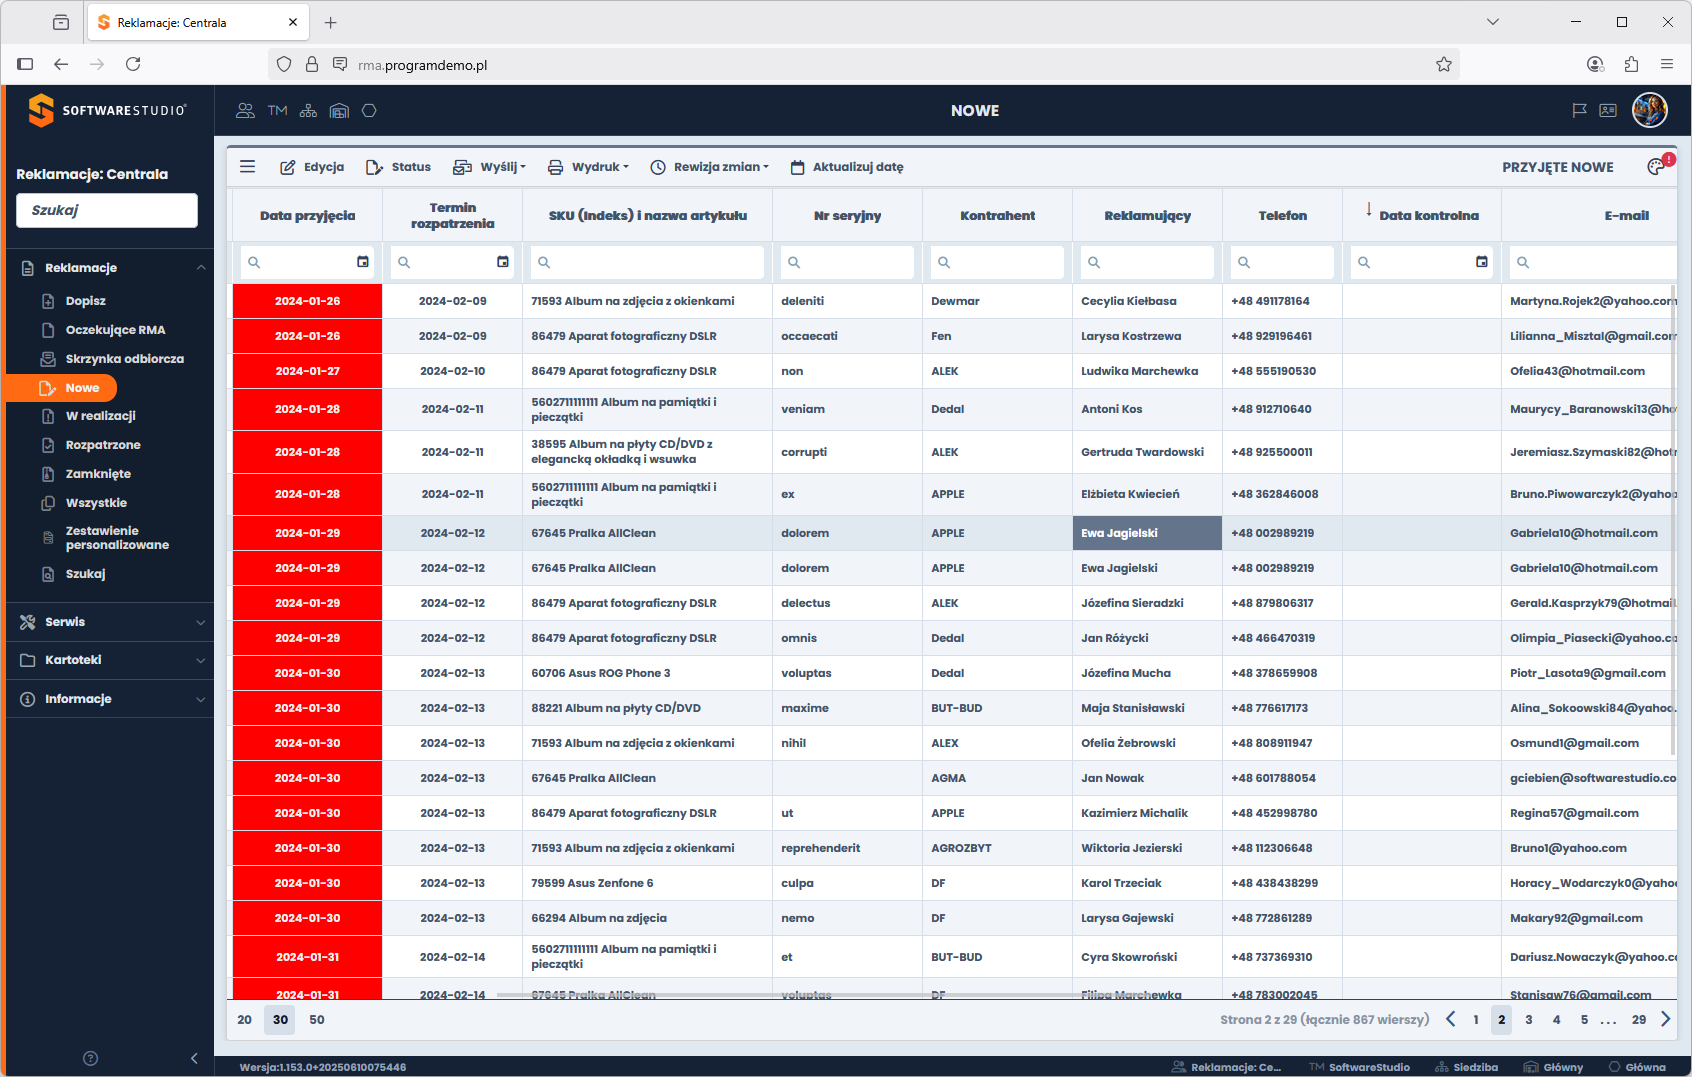The image size is (1692, 1077).
Task: Click the Szukaj search field in sidebar
Action: [107, 210]
